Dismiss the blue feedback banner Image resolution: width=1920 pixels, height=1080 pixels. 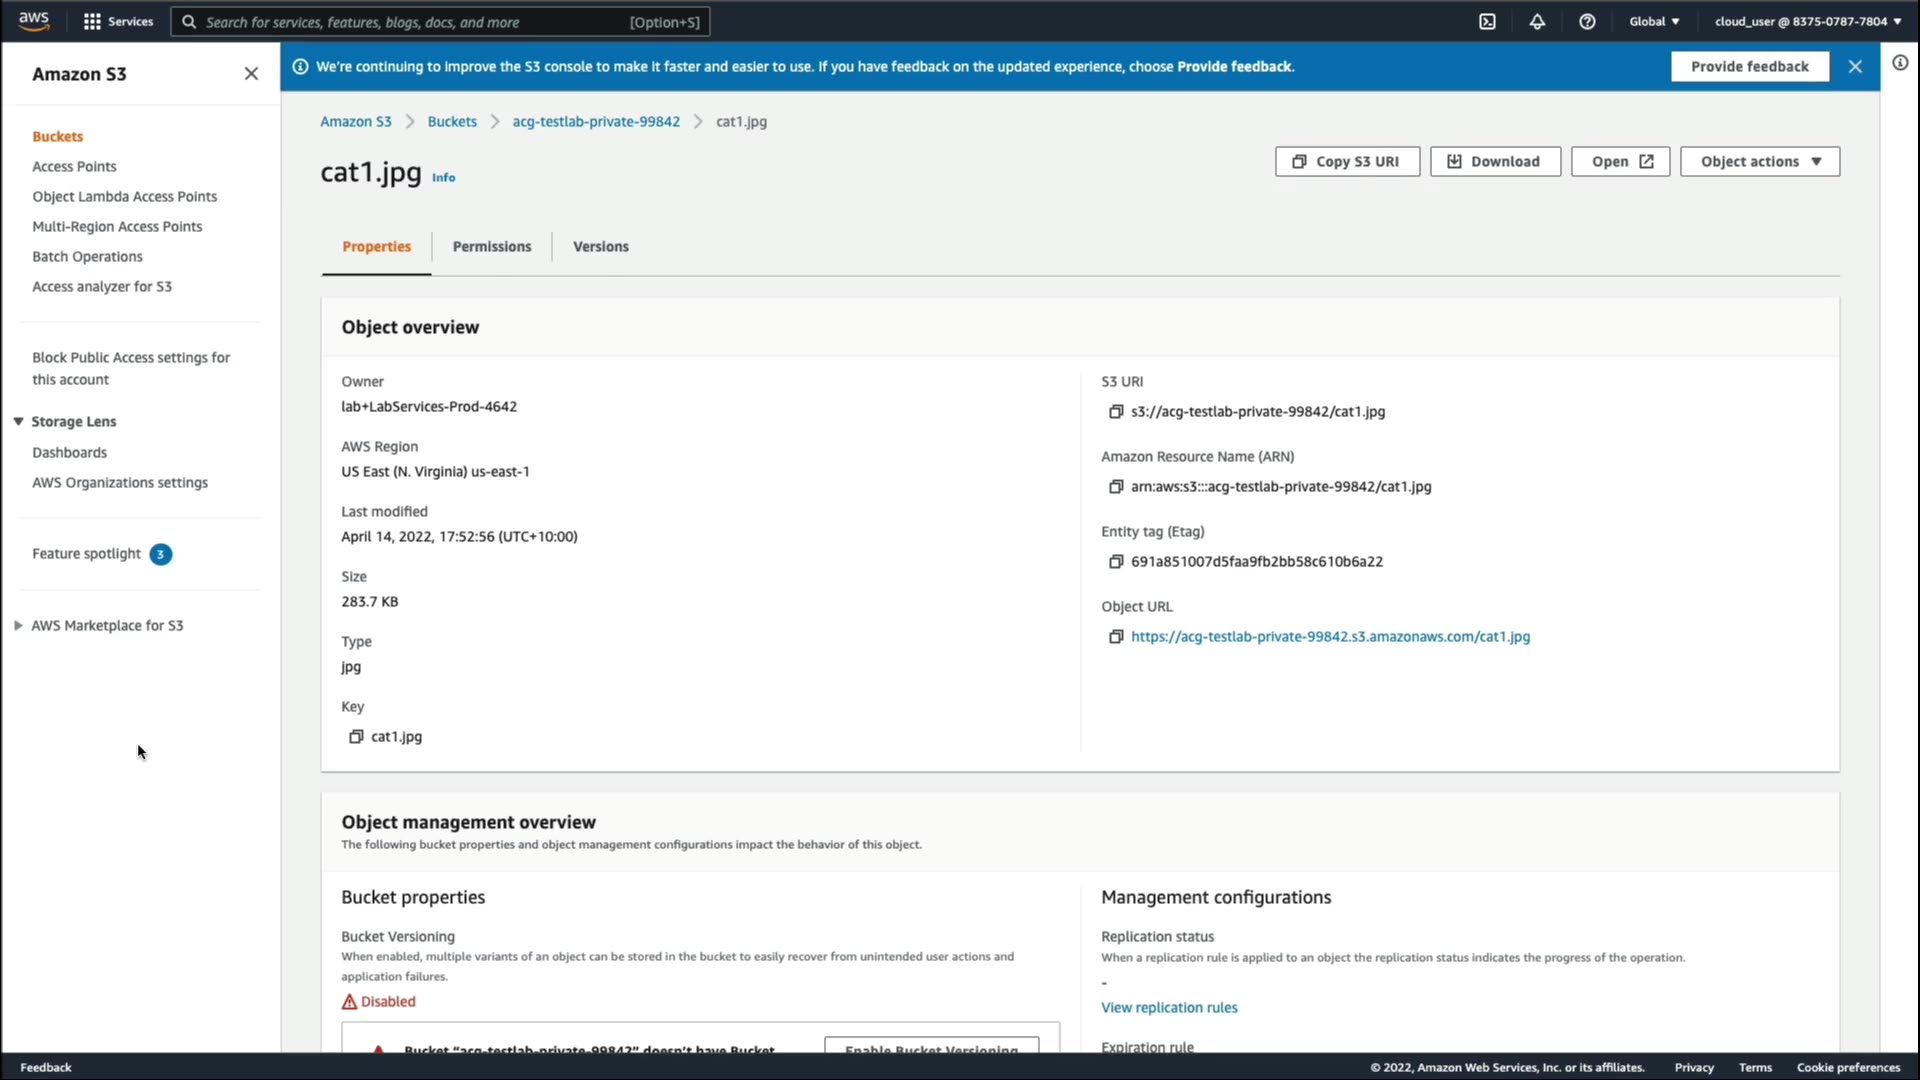click(x=1855, y=67)
